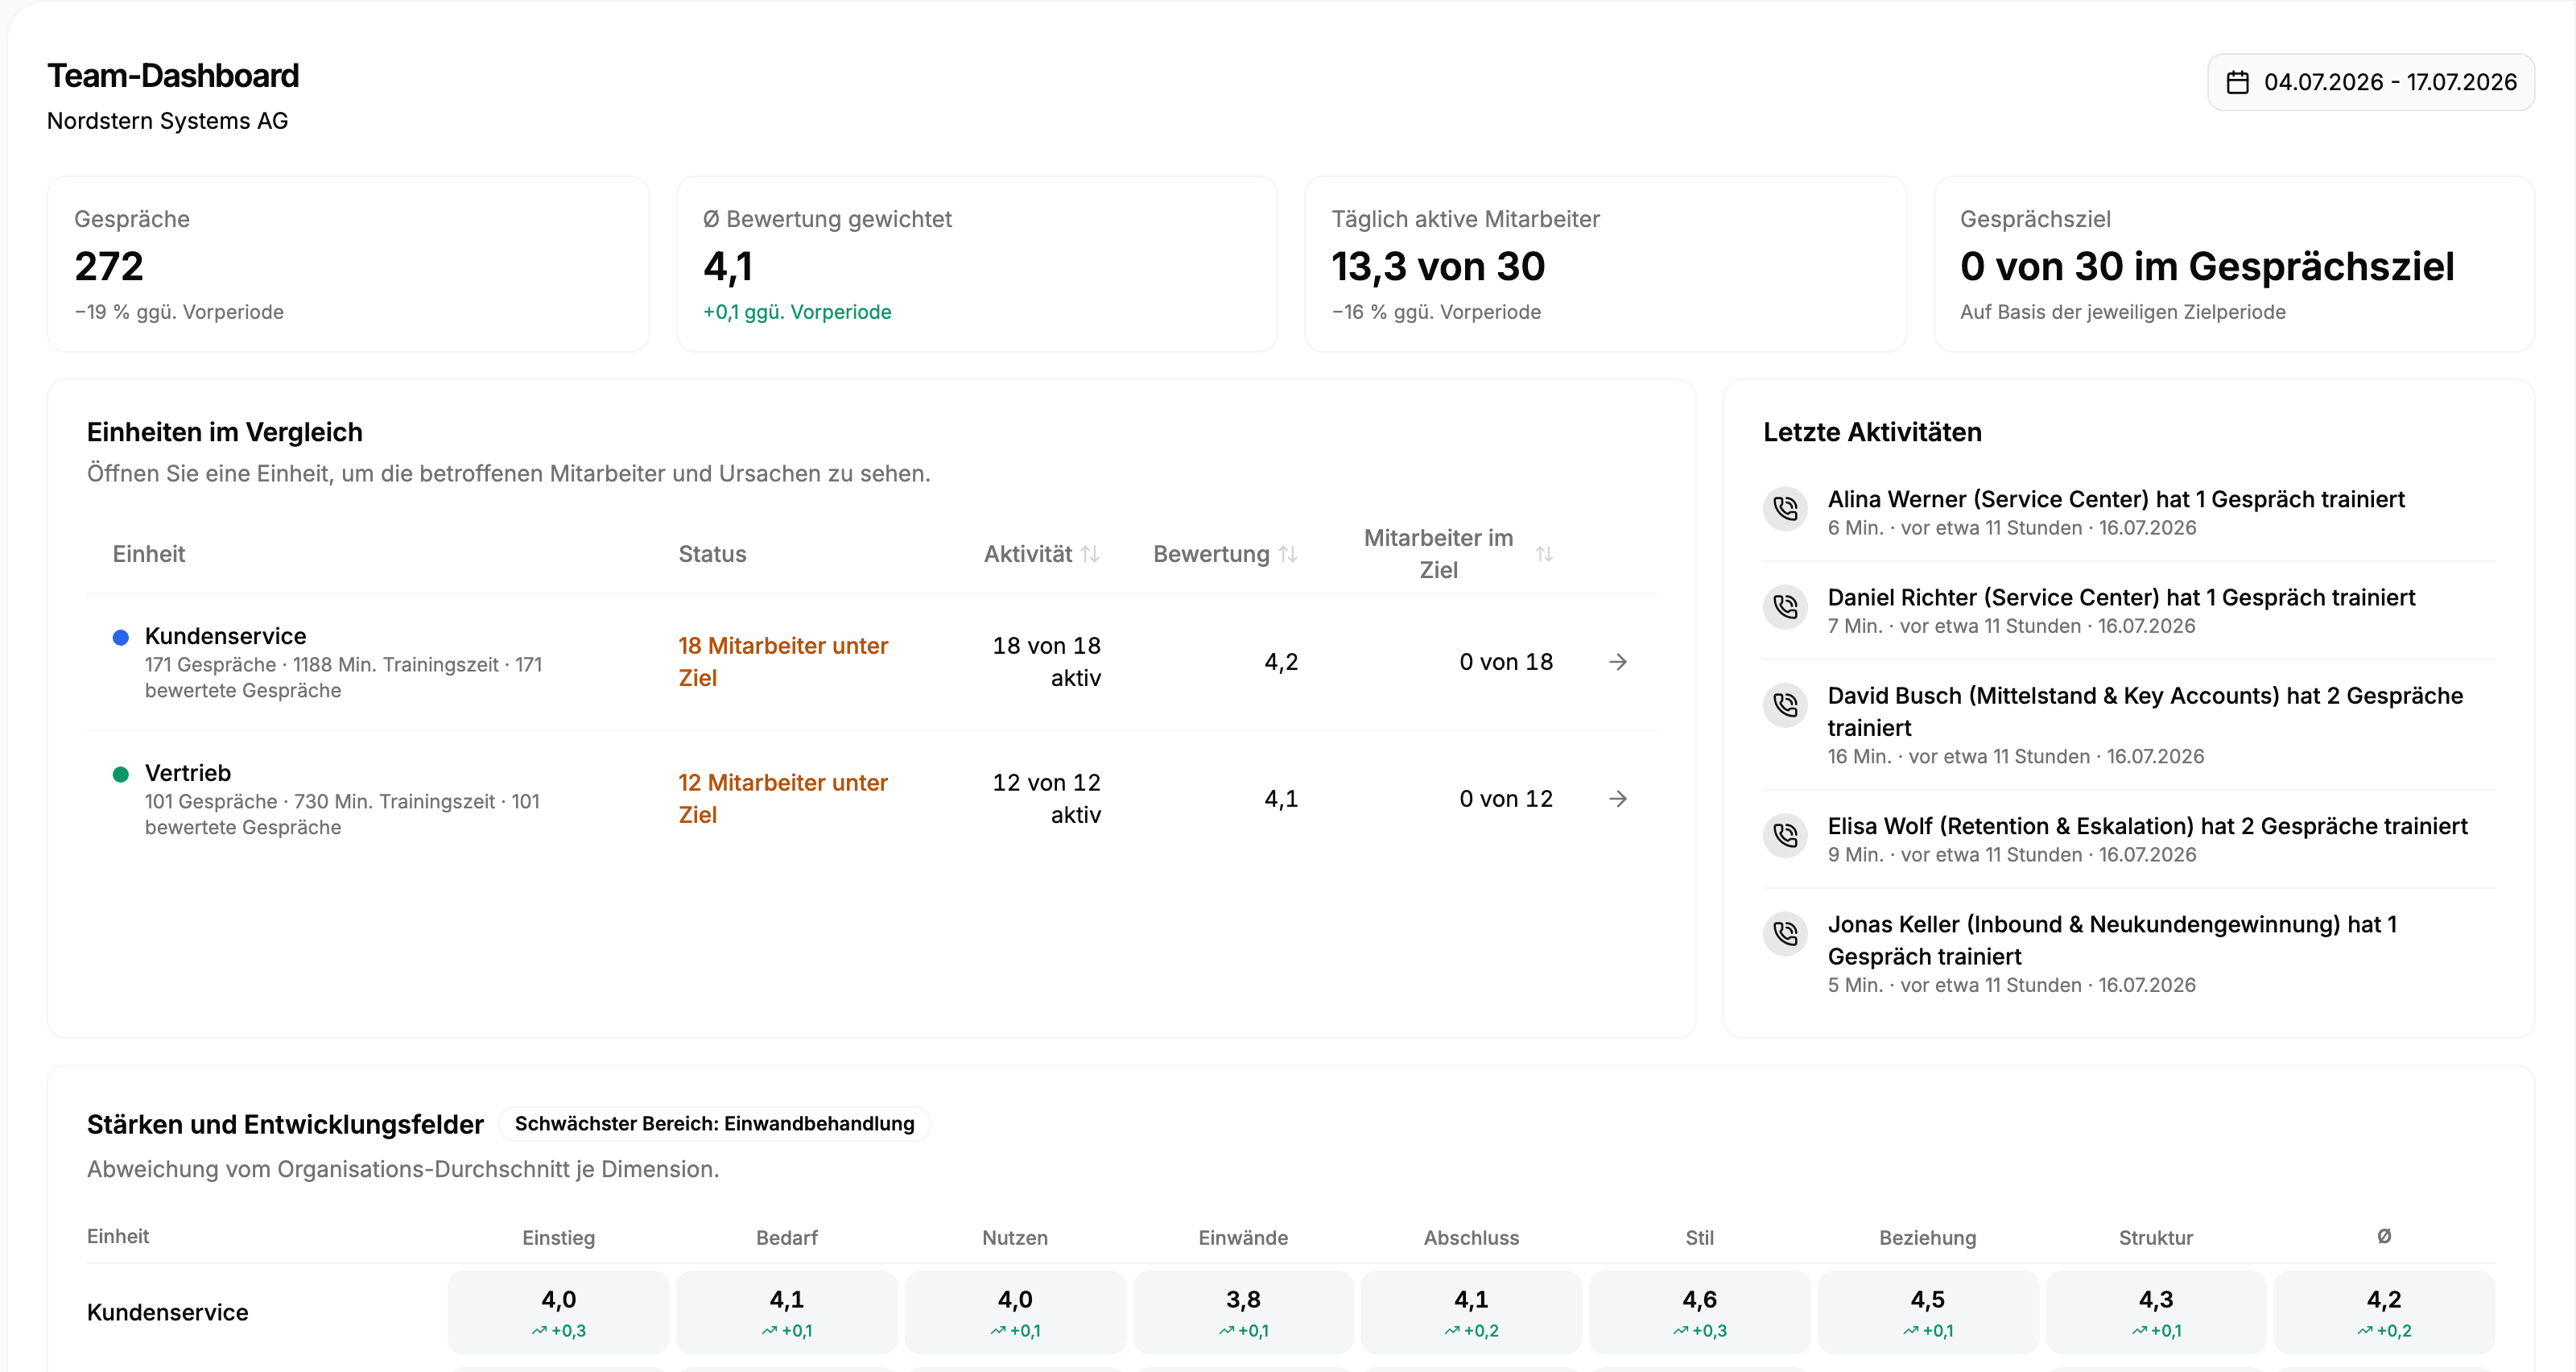Click Team-Dashboard page title
The height and width of the screenshot is (1372, 2576).
click(173, 76)
